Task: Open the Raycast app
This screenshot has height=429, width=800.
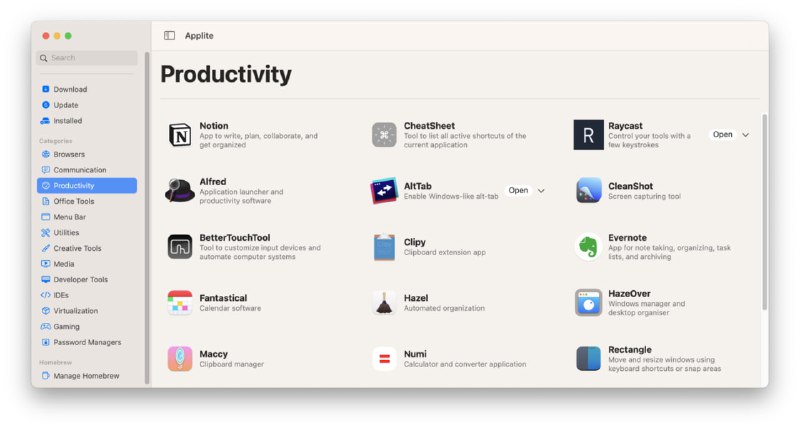Action: 722,134
